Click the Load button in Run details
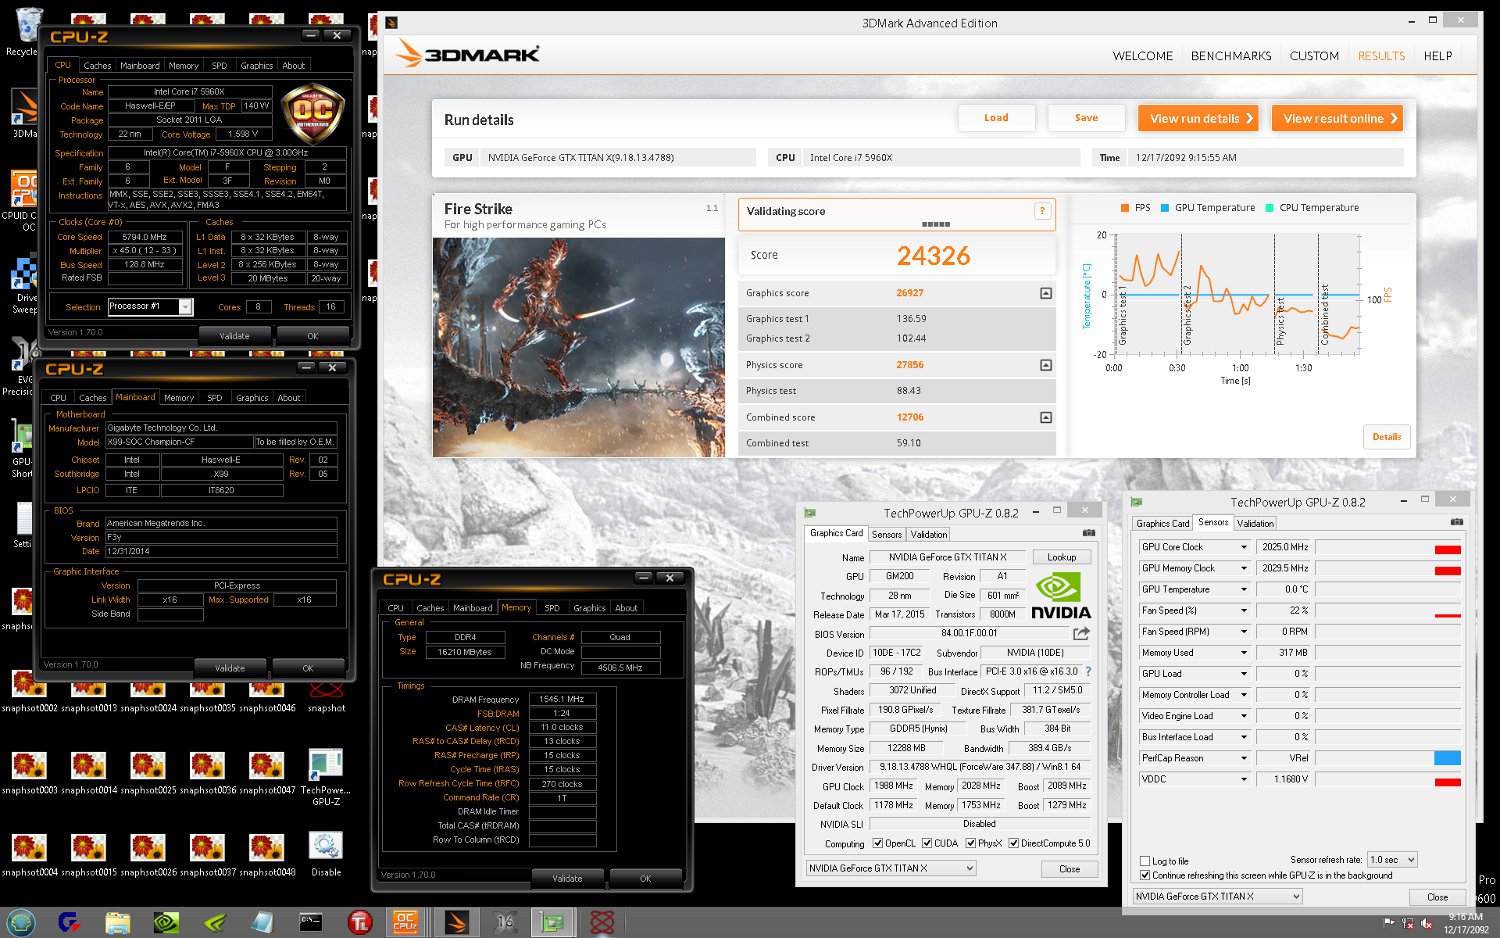 pyautogui.click(x=996, y=118)
